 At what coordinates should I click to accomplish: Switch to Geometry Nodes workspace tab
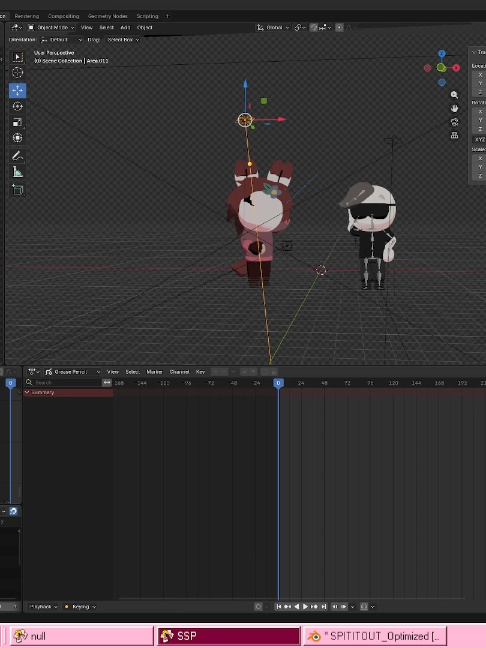coord(107,16)
